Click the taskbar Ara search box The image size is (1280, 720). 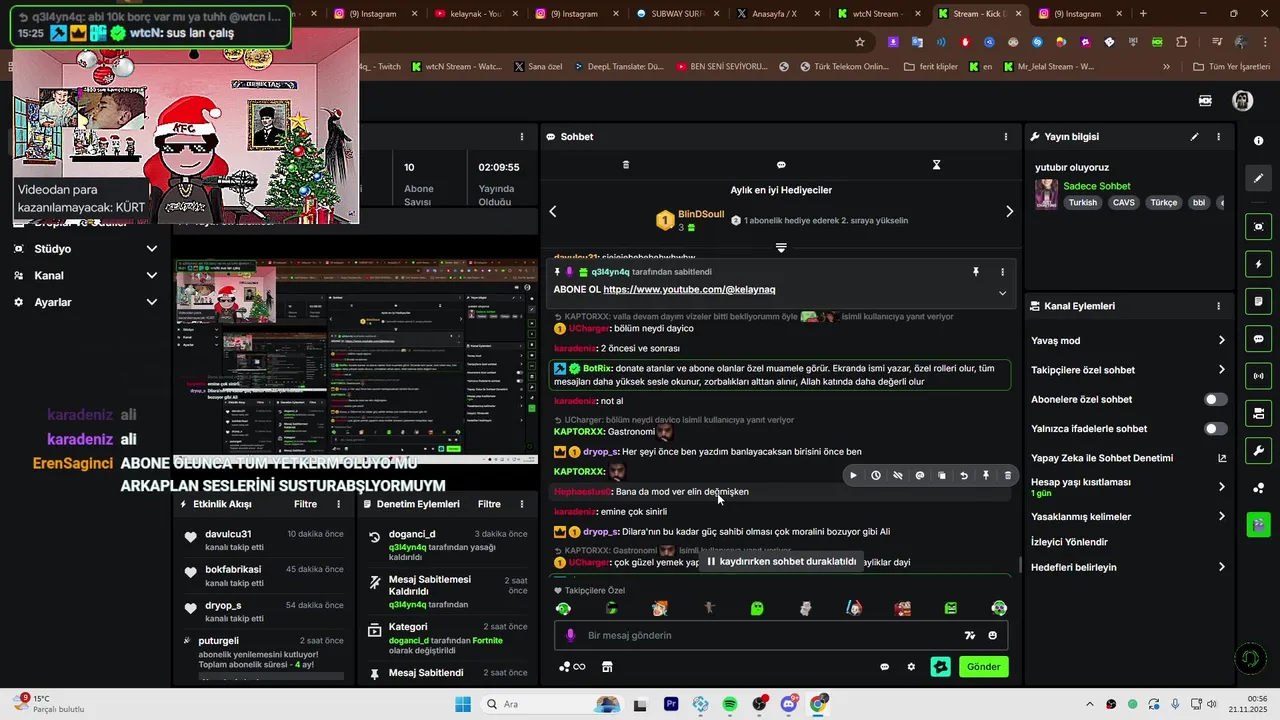pos(552,704)
